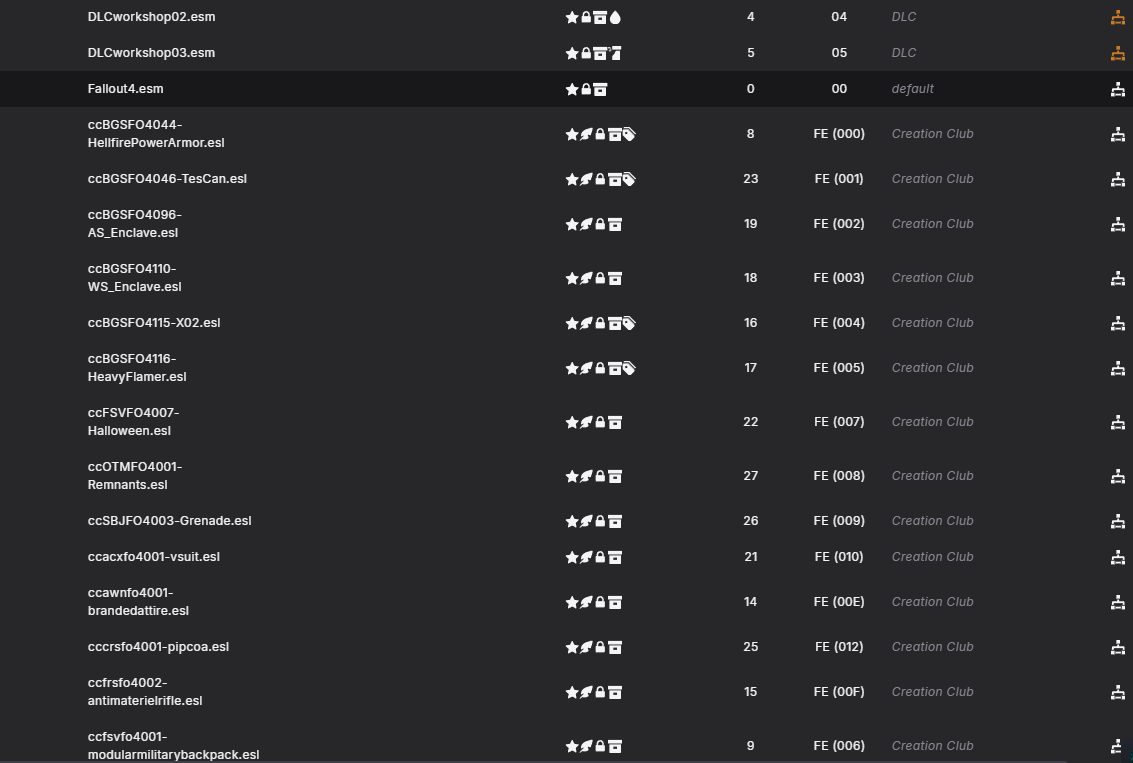Open the DLC group selector of DLCworkshop03.esm
Screen dimensions: 1133x763
click(x=904, y=53)
